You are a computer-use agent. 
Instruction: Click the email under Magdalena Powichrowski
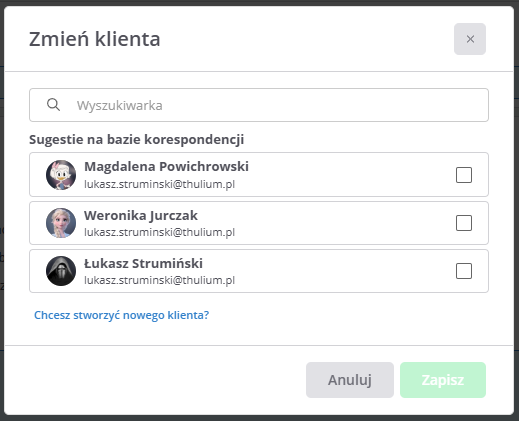tap(159, 184)
